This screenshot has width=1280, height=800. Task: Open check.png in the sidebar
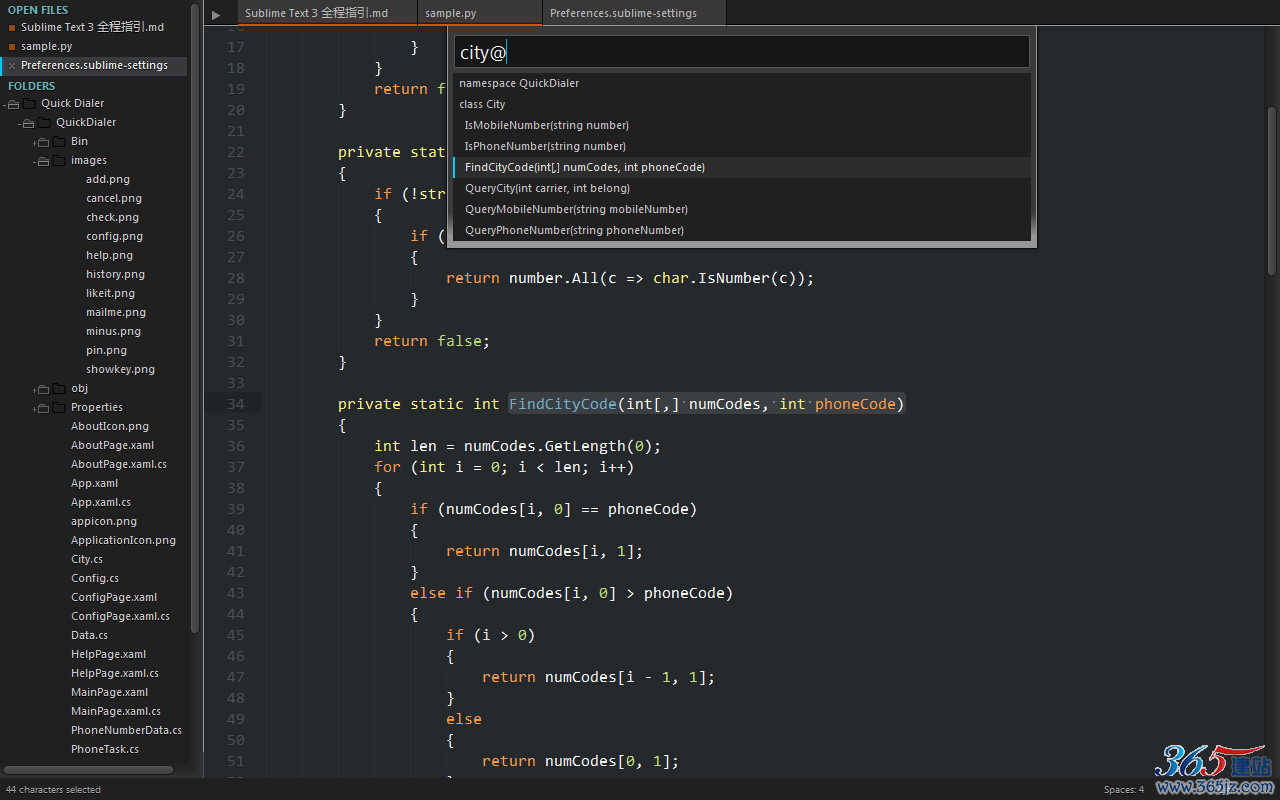[x=112, y=218]
